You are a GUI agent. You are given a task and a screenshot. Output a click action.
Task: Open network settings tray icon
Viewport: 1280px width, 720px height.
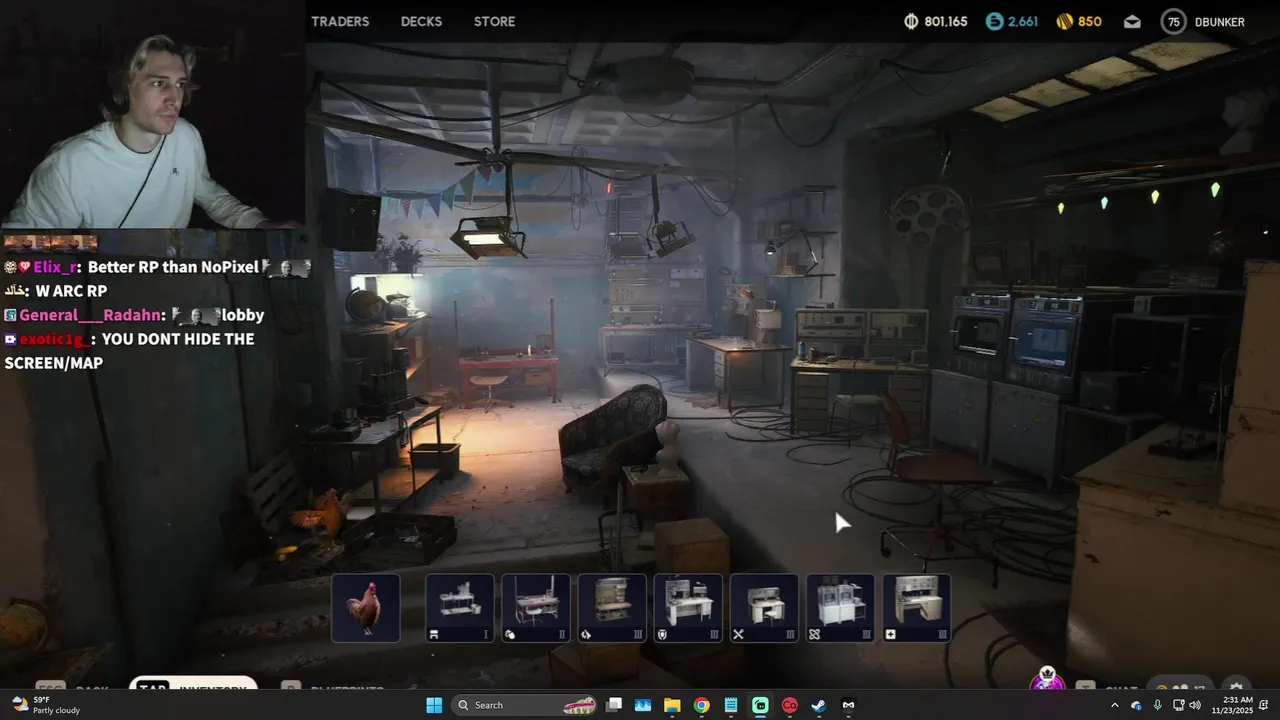pyautogui.click(x=1177, y=705)
